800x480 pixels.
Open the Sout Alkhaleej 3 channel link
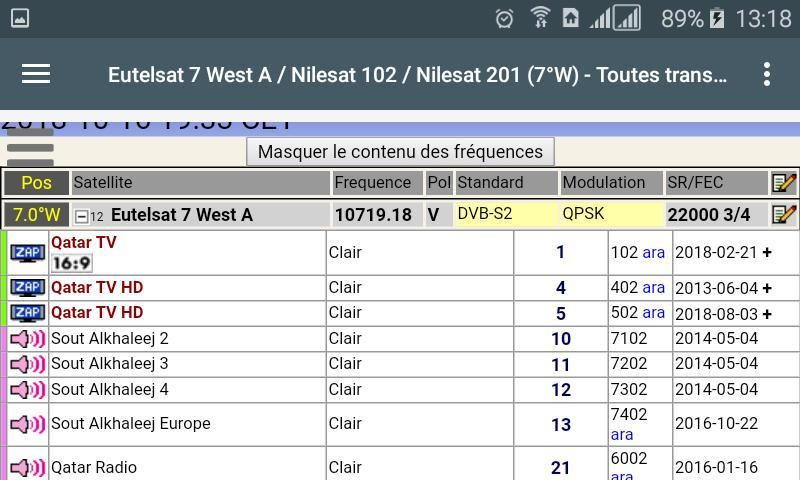[x=110, y=364]
